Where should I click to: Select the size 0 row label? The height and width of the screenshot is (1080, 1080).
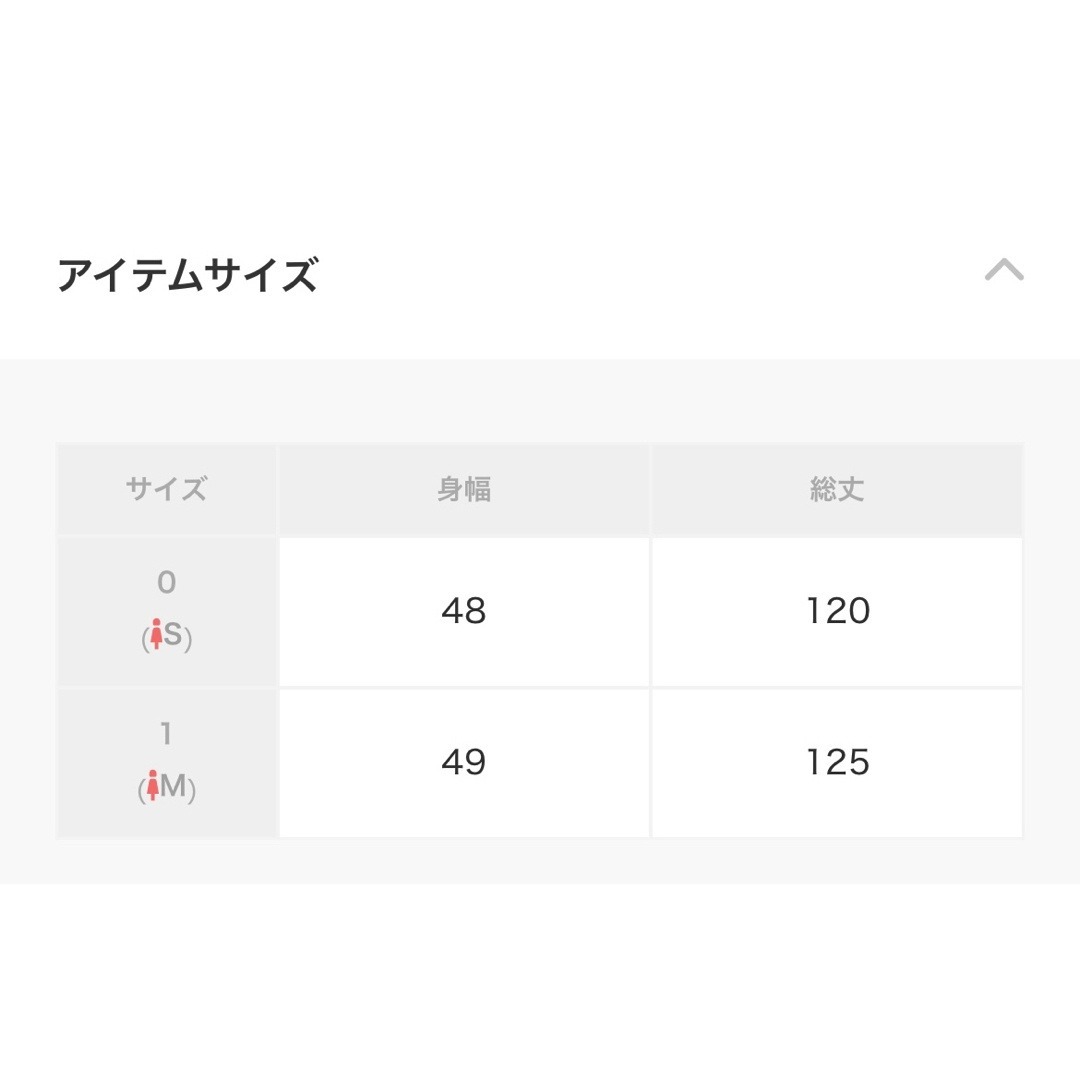[x=167, y=612]
